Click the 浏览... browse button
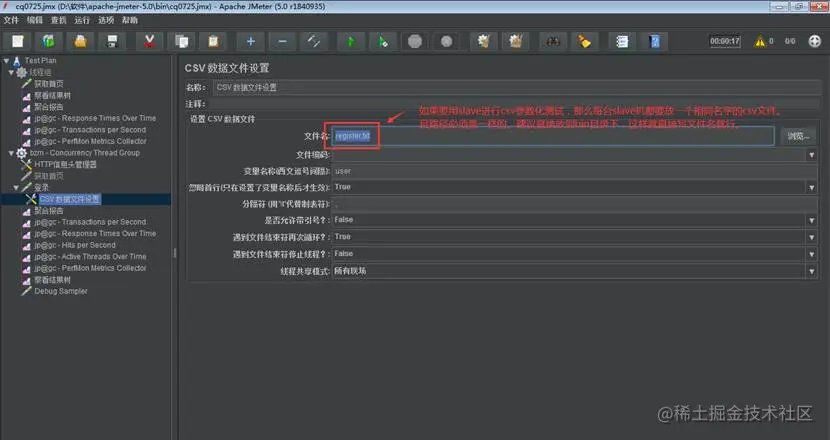Screen dimensions: 830x440 click(798, 137)
